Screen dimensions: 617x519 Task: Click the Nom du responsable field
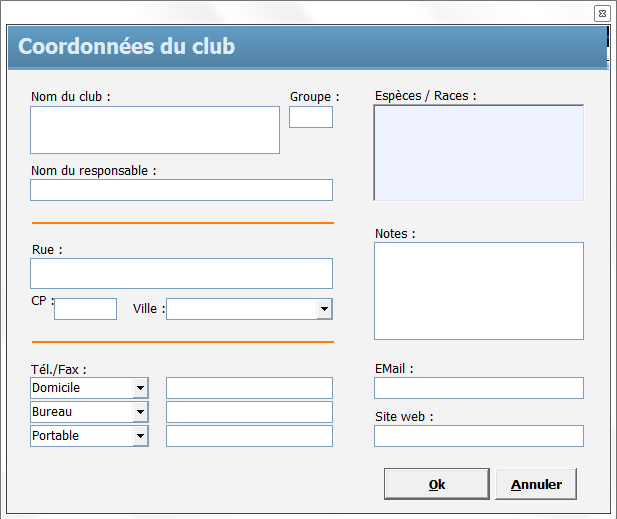(181, 190)
